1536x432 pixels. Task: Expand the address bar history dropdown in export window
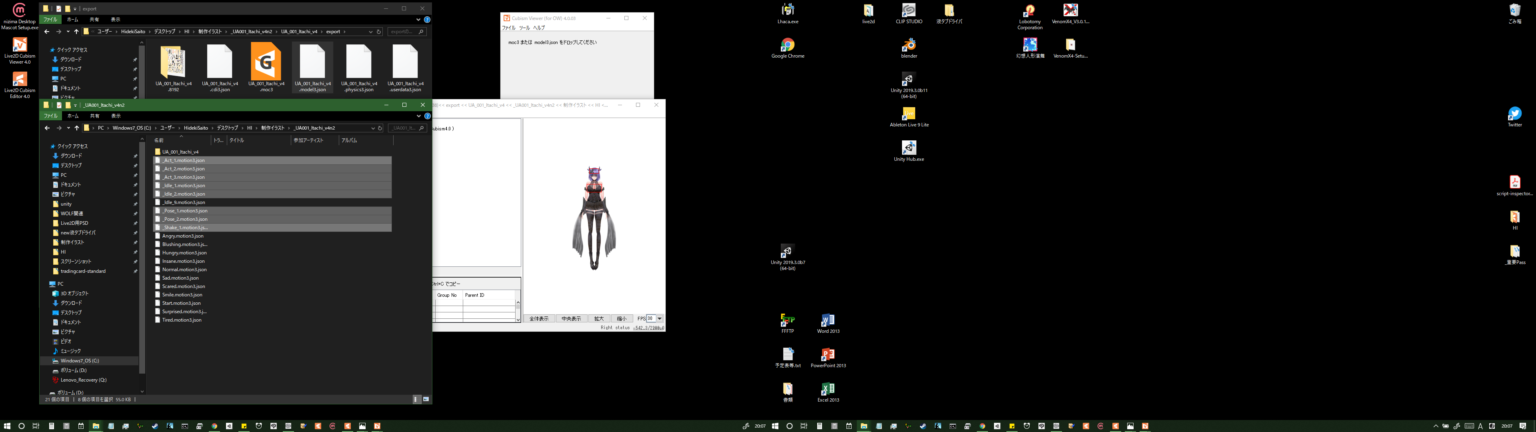[x=373, y=31]
